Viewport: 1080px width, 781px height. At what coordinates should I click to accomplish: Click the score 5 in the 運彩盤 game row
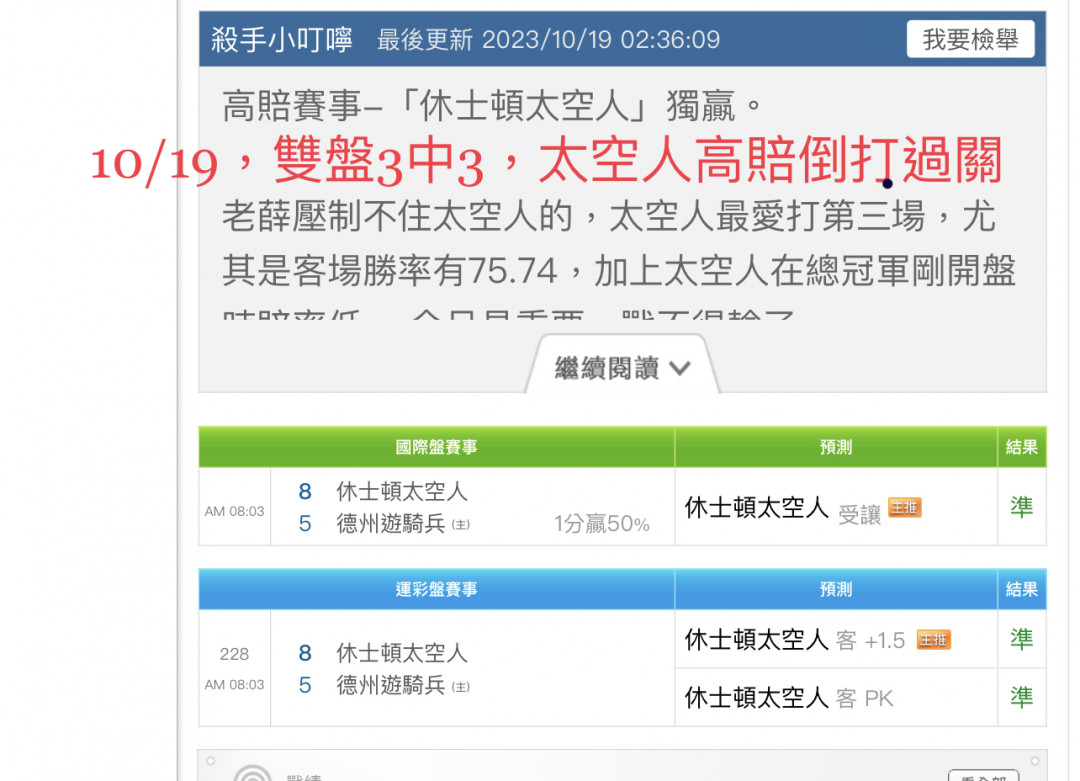305,685
